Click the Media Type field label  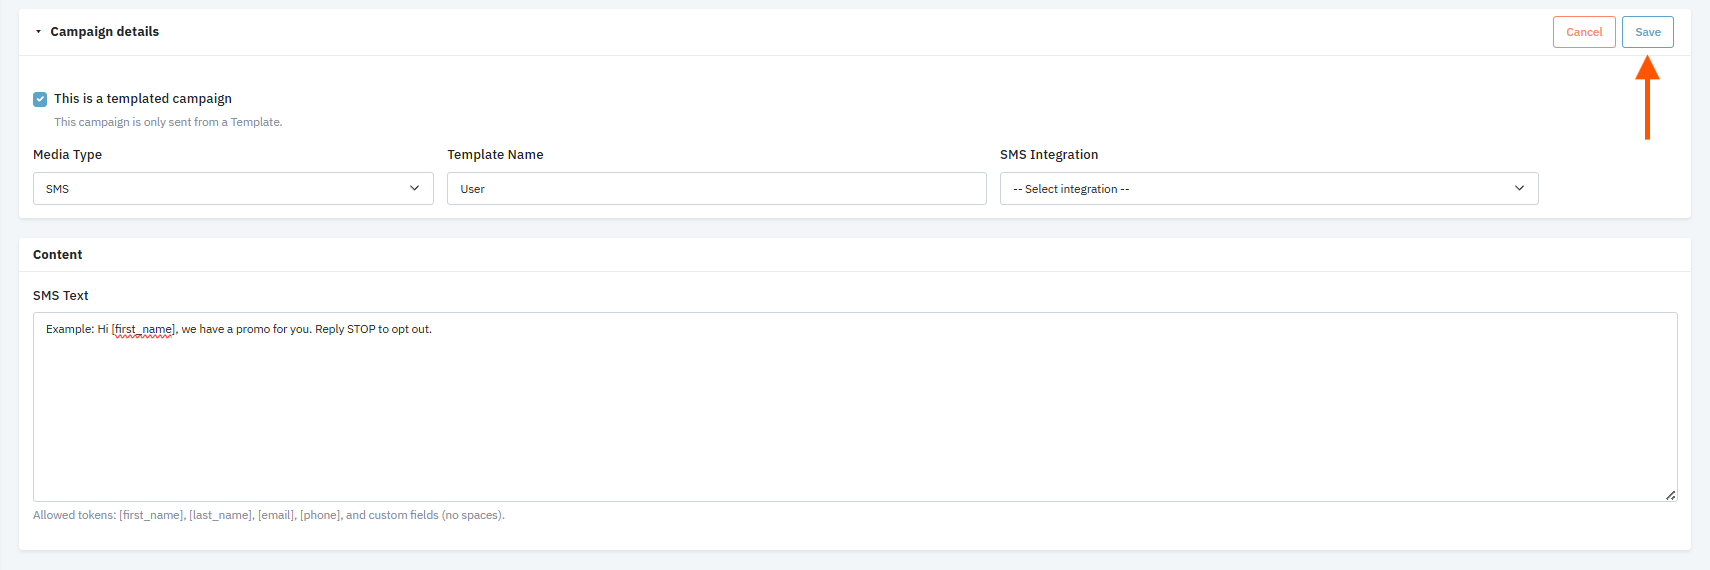[67, 155]
